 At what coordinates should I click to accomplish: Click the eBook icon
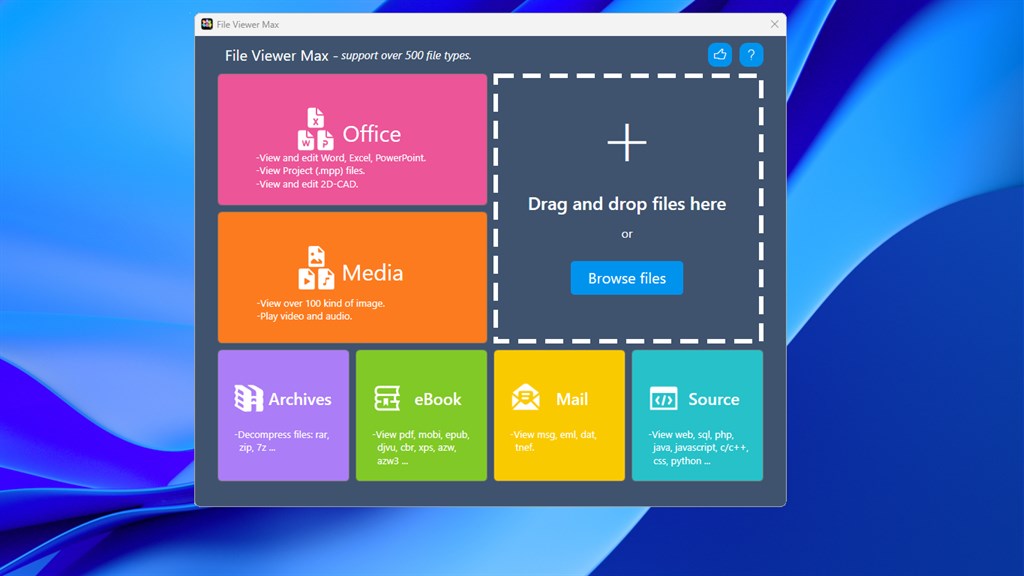(x=387, y=398)
